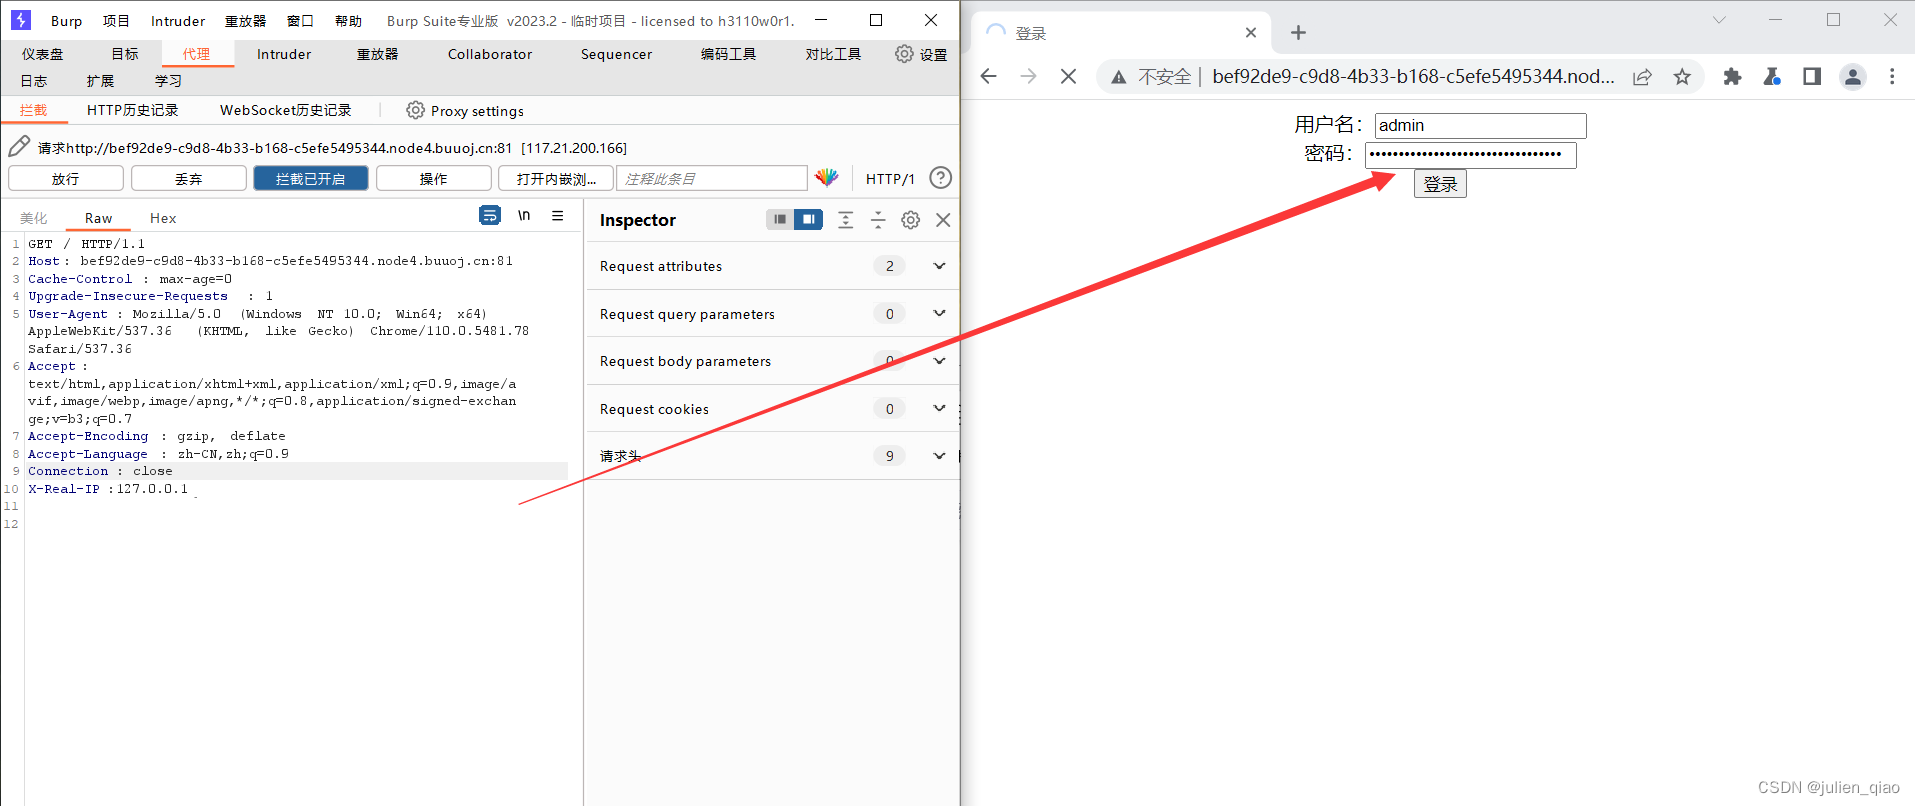Open Chrome tab search chevron
1915x806 pixels.
pyautogui.click(x=1719, y=20)
